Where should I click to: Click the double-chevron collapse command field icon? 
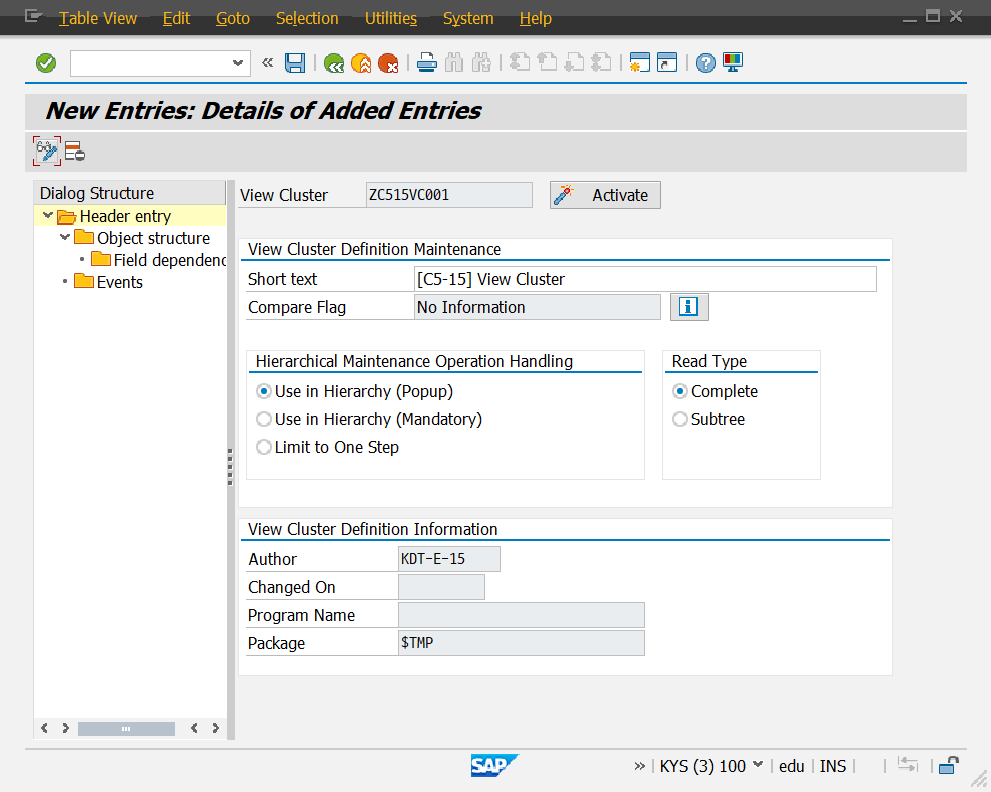tap(267, 63)
